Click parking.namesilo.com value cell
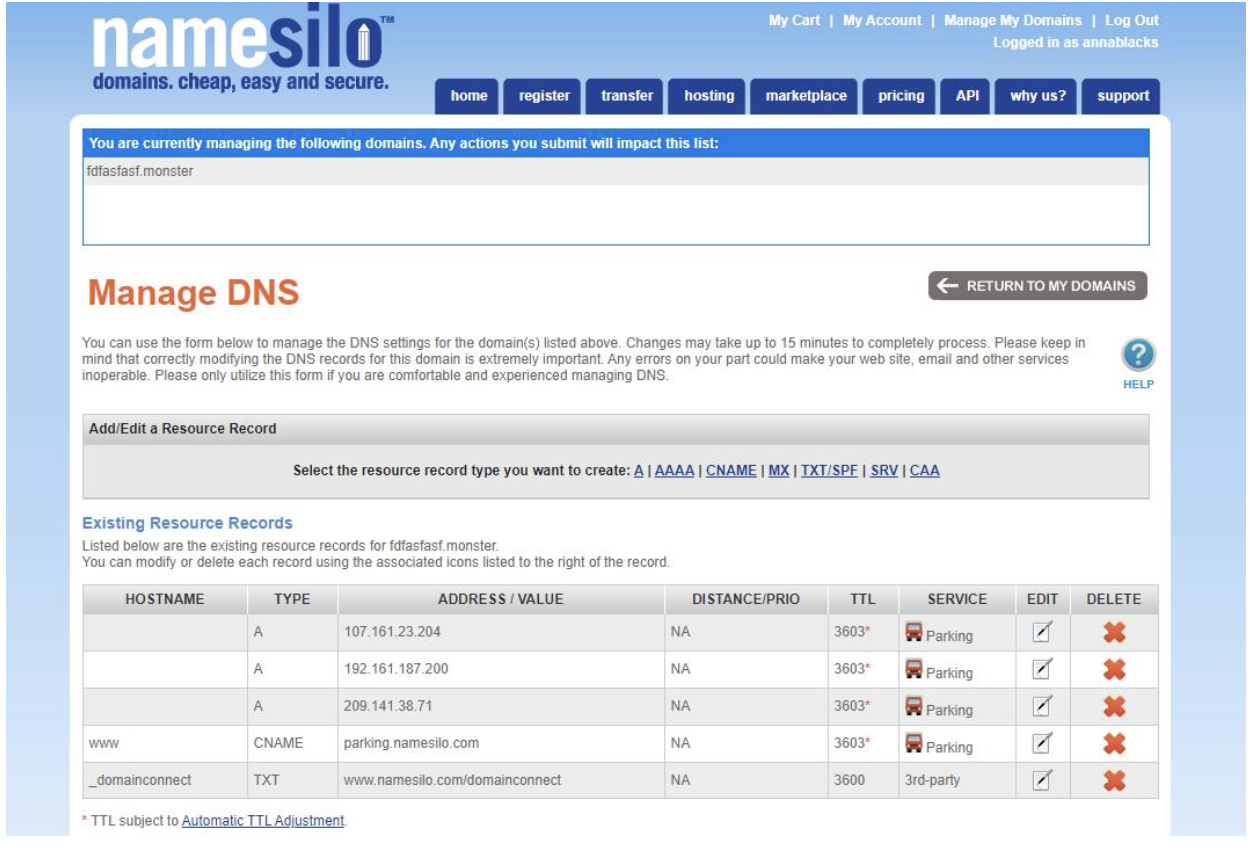1248x850 pixels. point(501,743)
